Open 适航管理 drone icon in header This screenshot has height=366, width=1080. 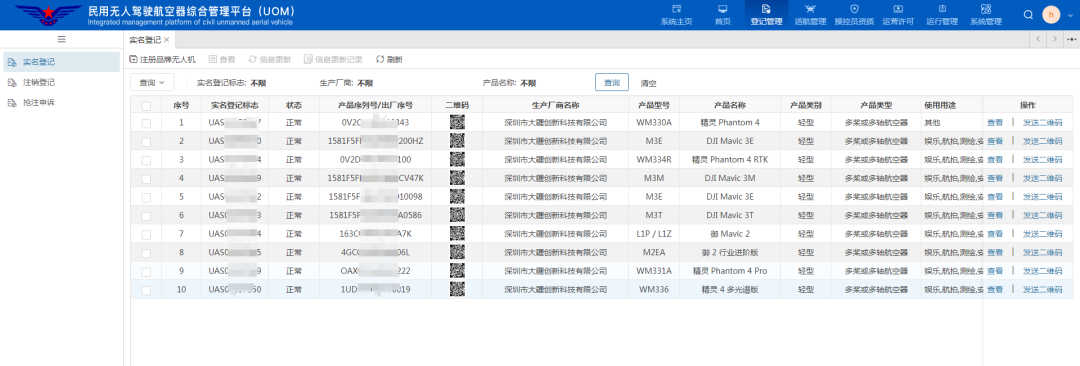coord(809,9)
